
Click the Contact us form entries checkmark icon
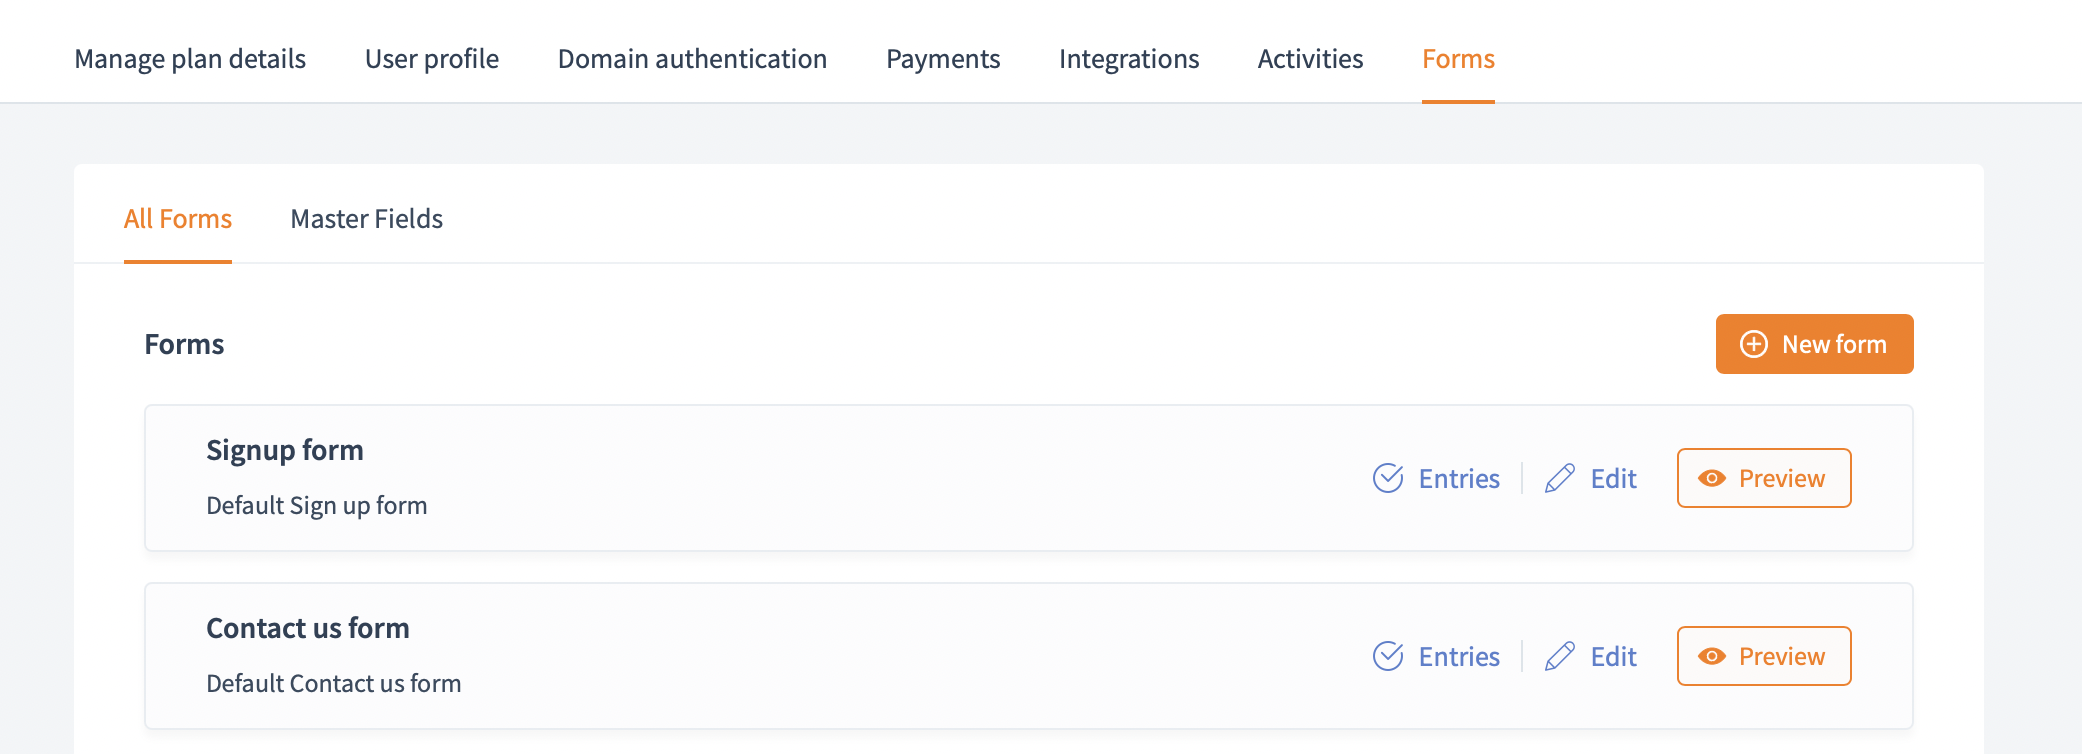click(x=1388, y=656)
